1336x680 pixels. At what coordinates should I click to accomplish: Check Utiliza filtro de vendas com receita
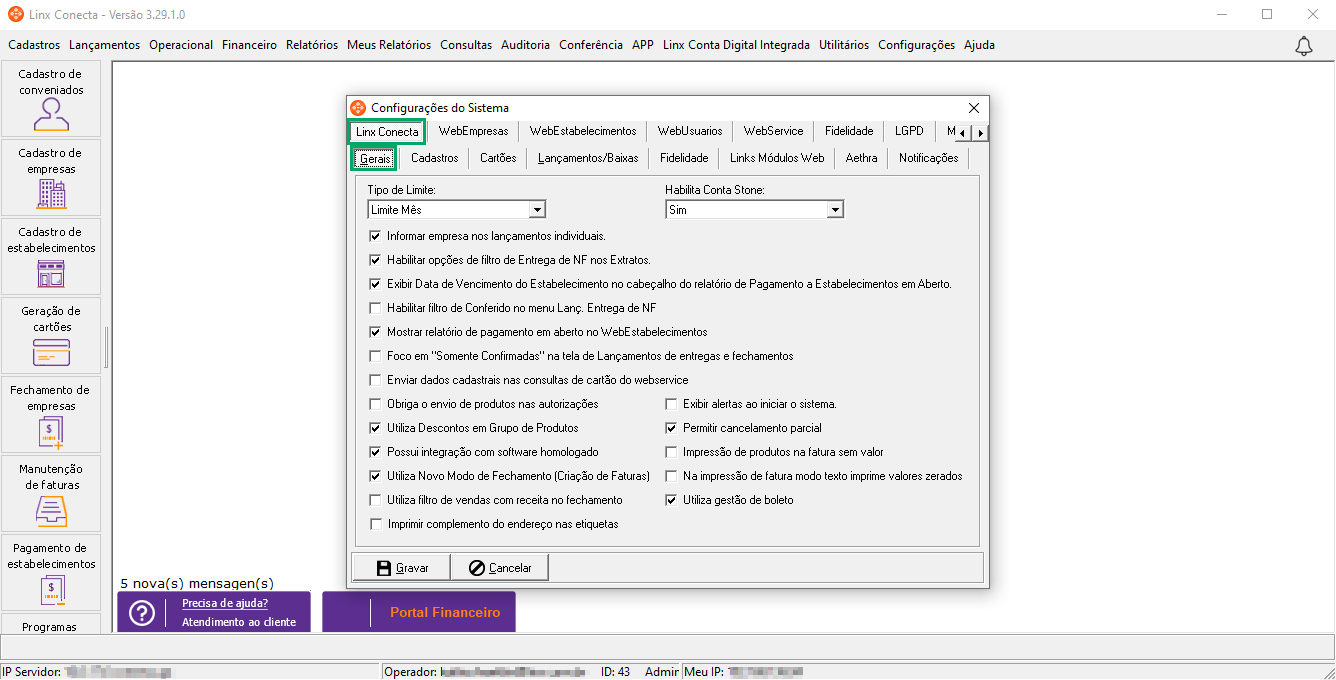coord(376,500)
